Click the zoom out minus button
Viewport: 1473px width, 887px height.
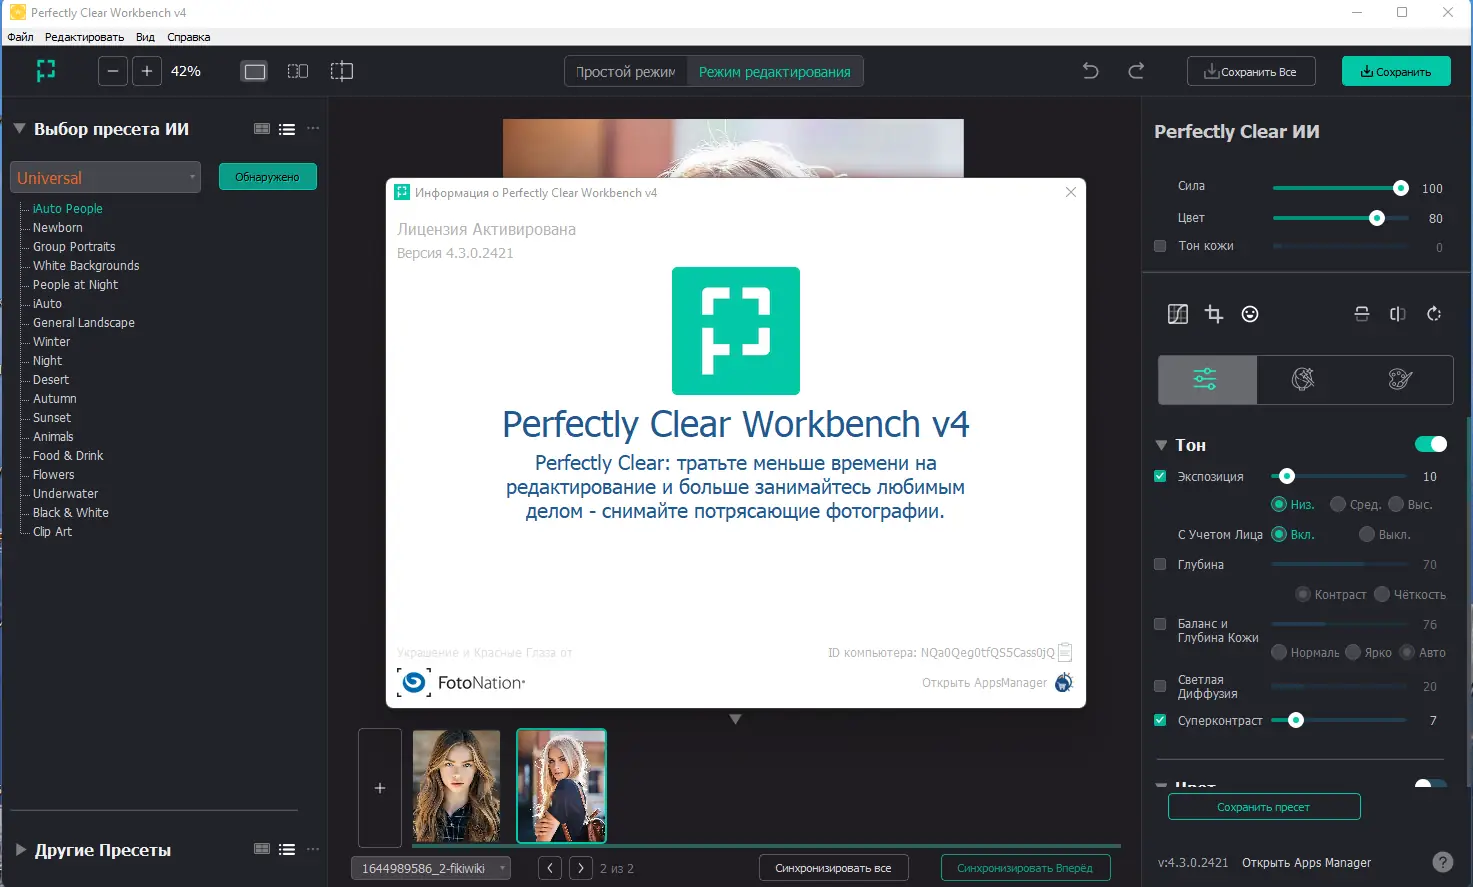113,71
